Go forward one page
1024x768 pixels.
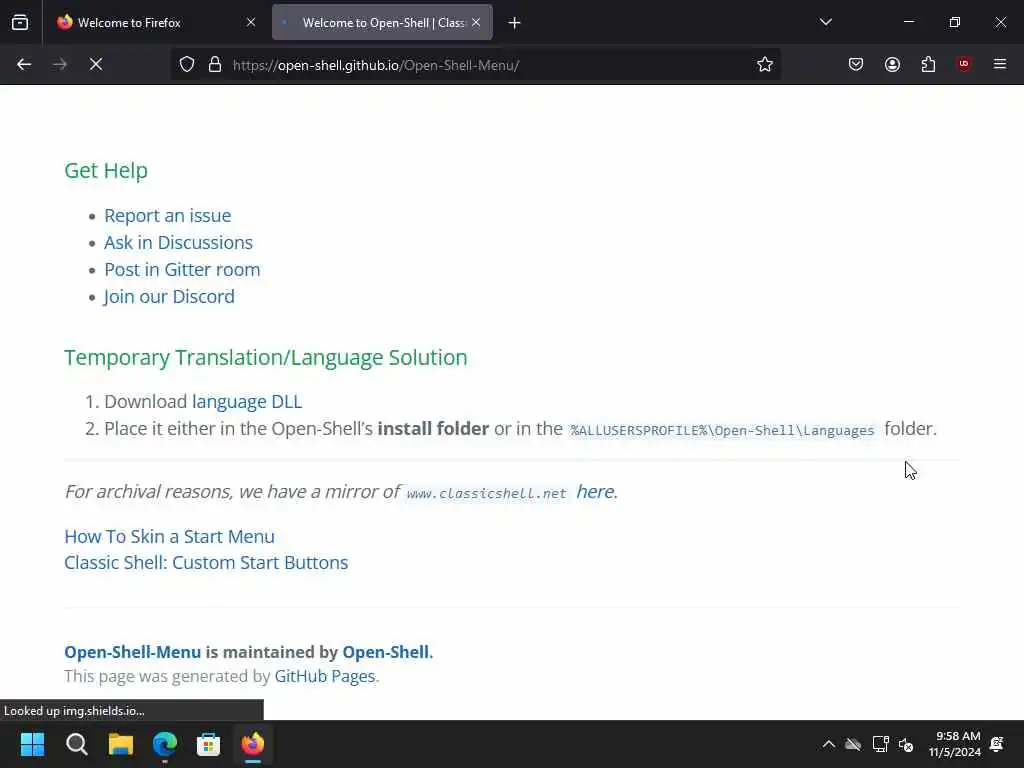pos(60,64)
